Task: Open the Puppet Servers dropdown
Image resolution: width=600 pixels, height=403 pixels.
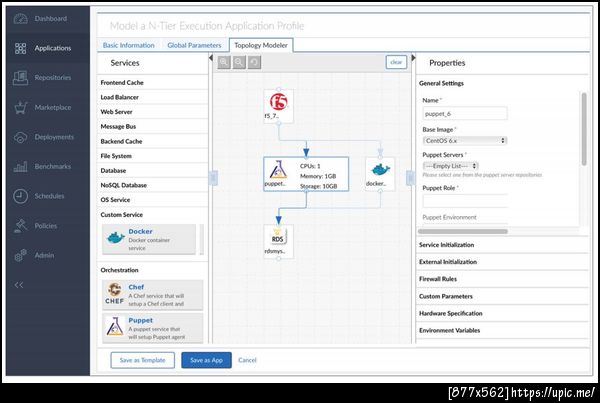Action: (x=451, y=166)
